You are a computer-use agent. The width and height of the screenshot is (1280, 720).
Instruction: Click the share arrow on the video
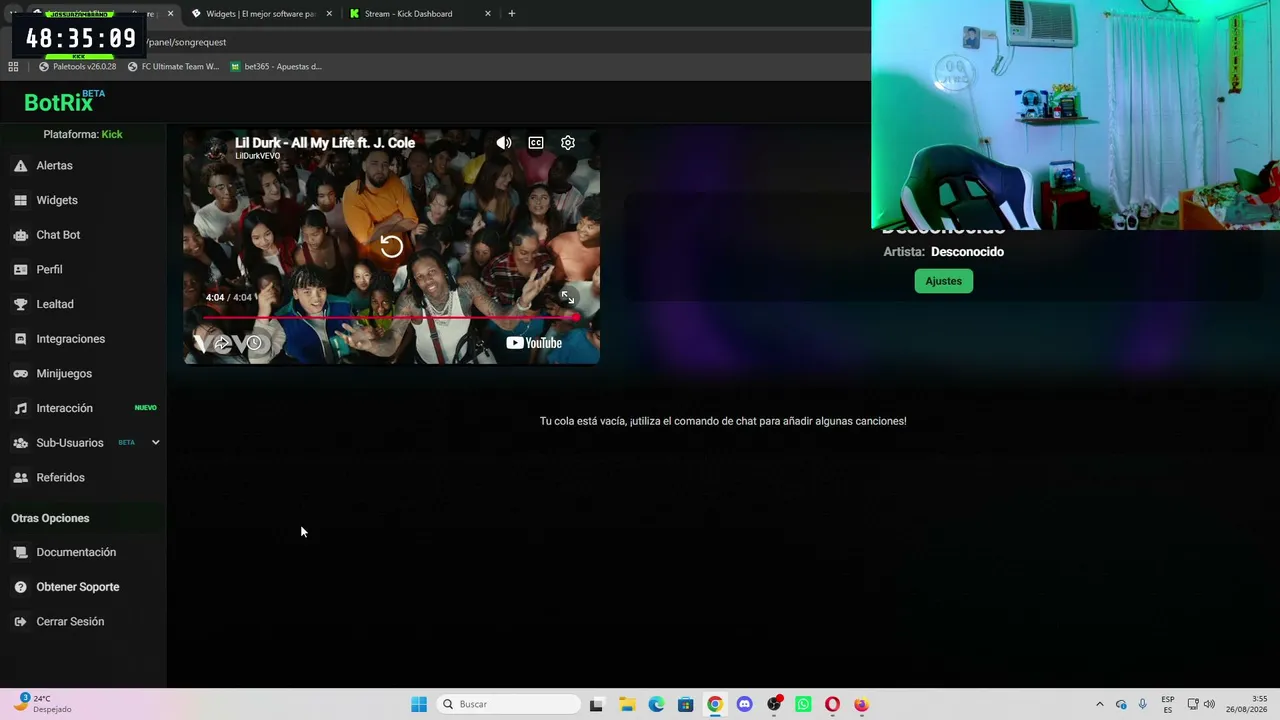point(222,343)
